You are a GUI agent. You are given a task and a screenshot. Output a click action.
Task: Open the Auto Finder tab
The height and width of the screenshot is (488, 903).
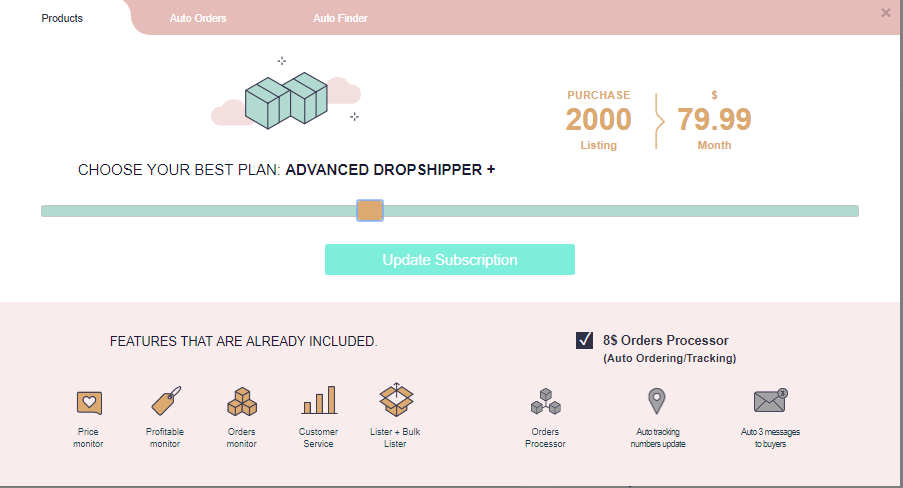[340, 18]
